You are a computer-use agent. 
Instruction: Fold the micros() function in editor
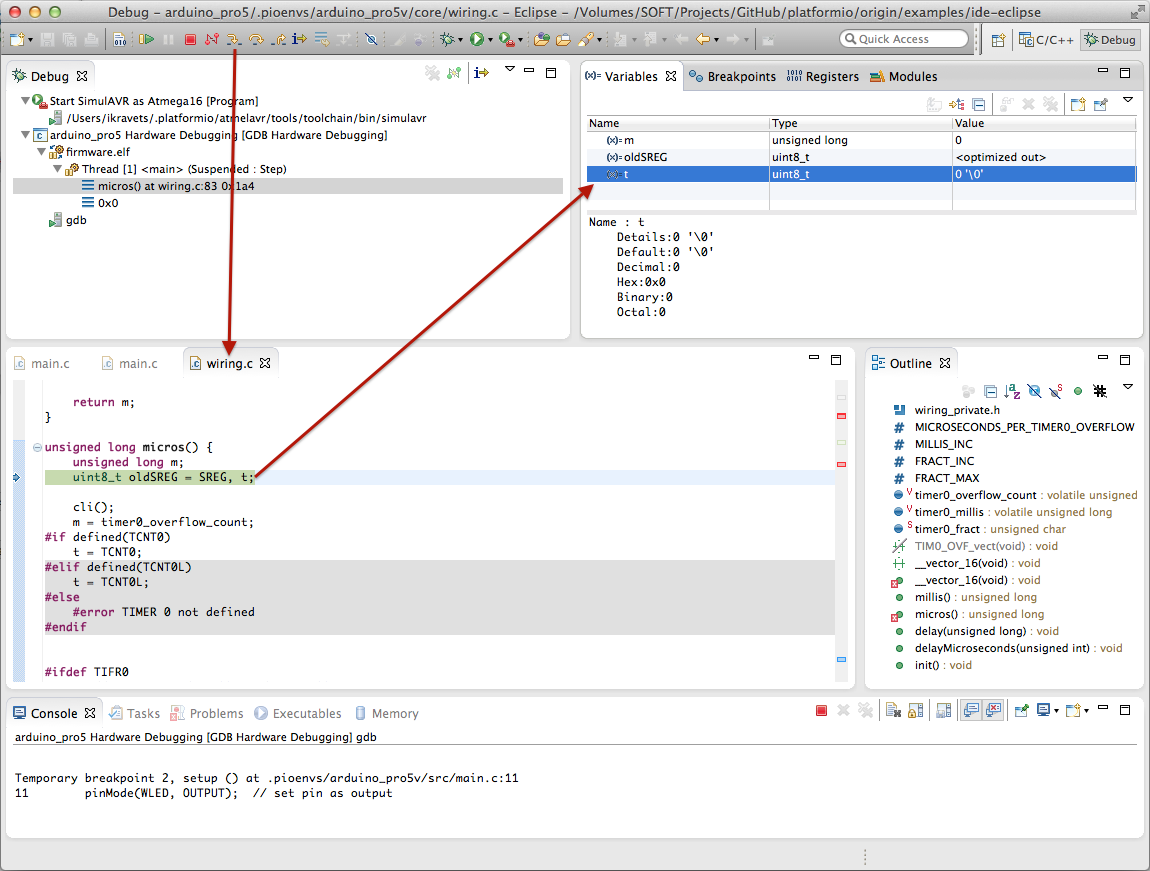pyautogui.click(x=37, y=447)
